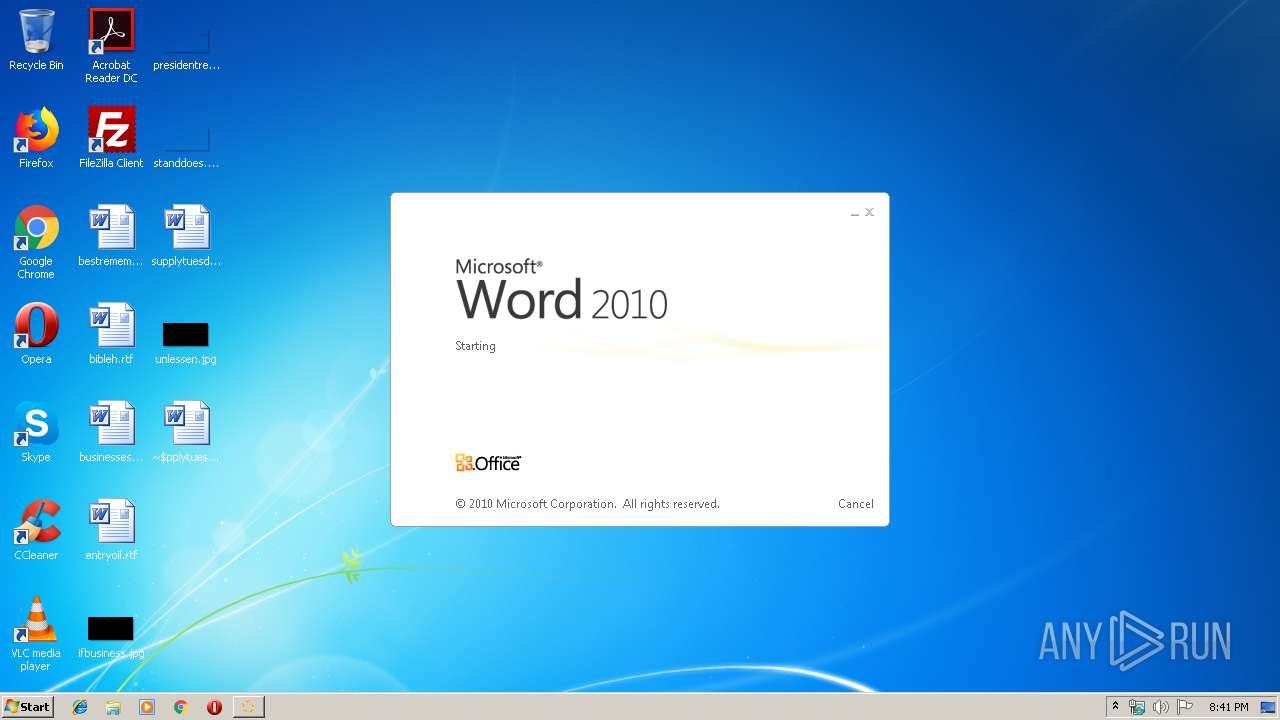Viewport: 1280px width, 720px height.
Task: Open the Skype desktop shortcut
Action: [36, 432]
